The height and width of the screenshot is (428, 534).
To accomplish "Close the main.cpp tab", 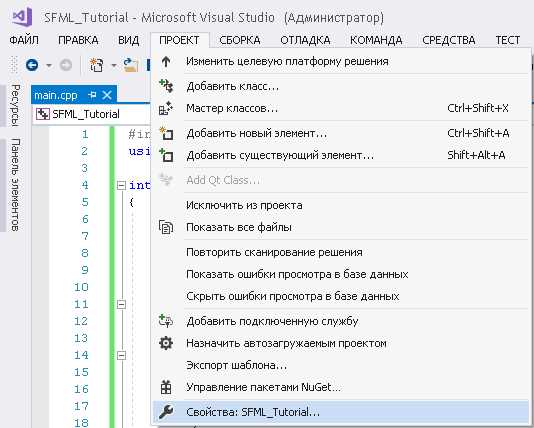I will (x=107, y=95).
